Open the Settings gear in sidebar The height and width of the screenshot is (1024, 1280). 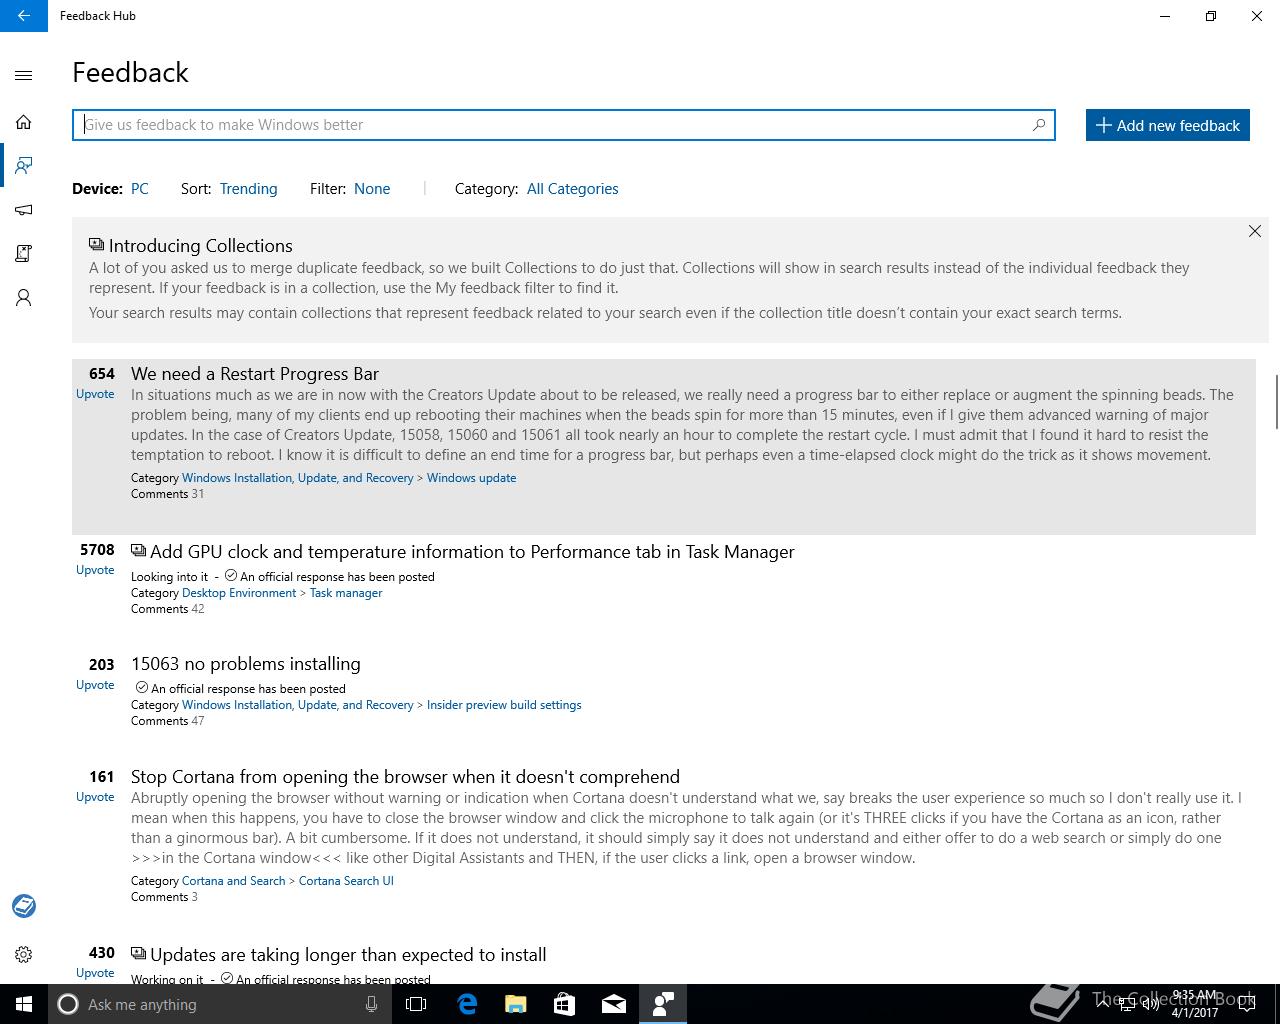point(24,955)
